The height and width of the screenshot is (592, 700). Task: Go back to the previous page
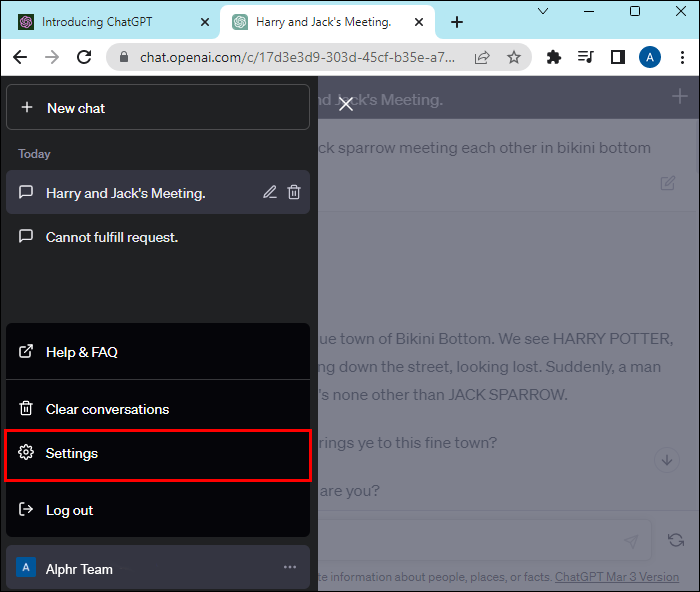20,57
